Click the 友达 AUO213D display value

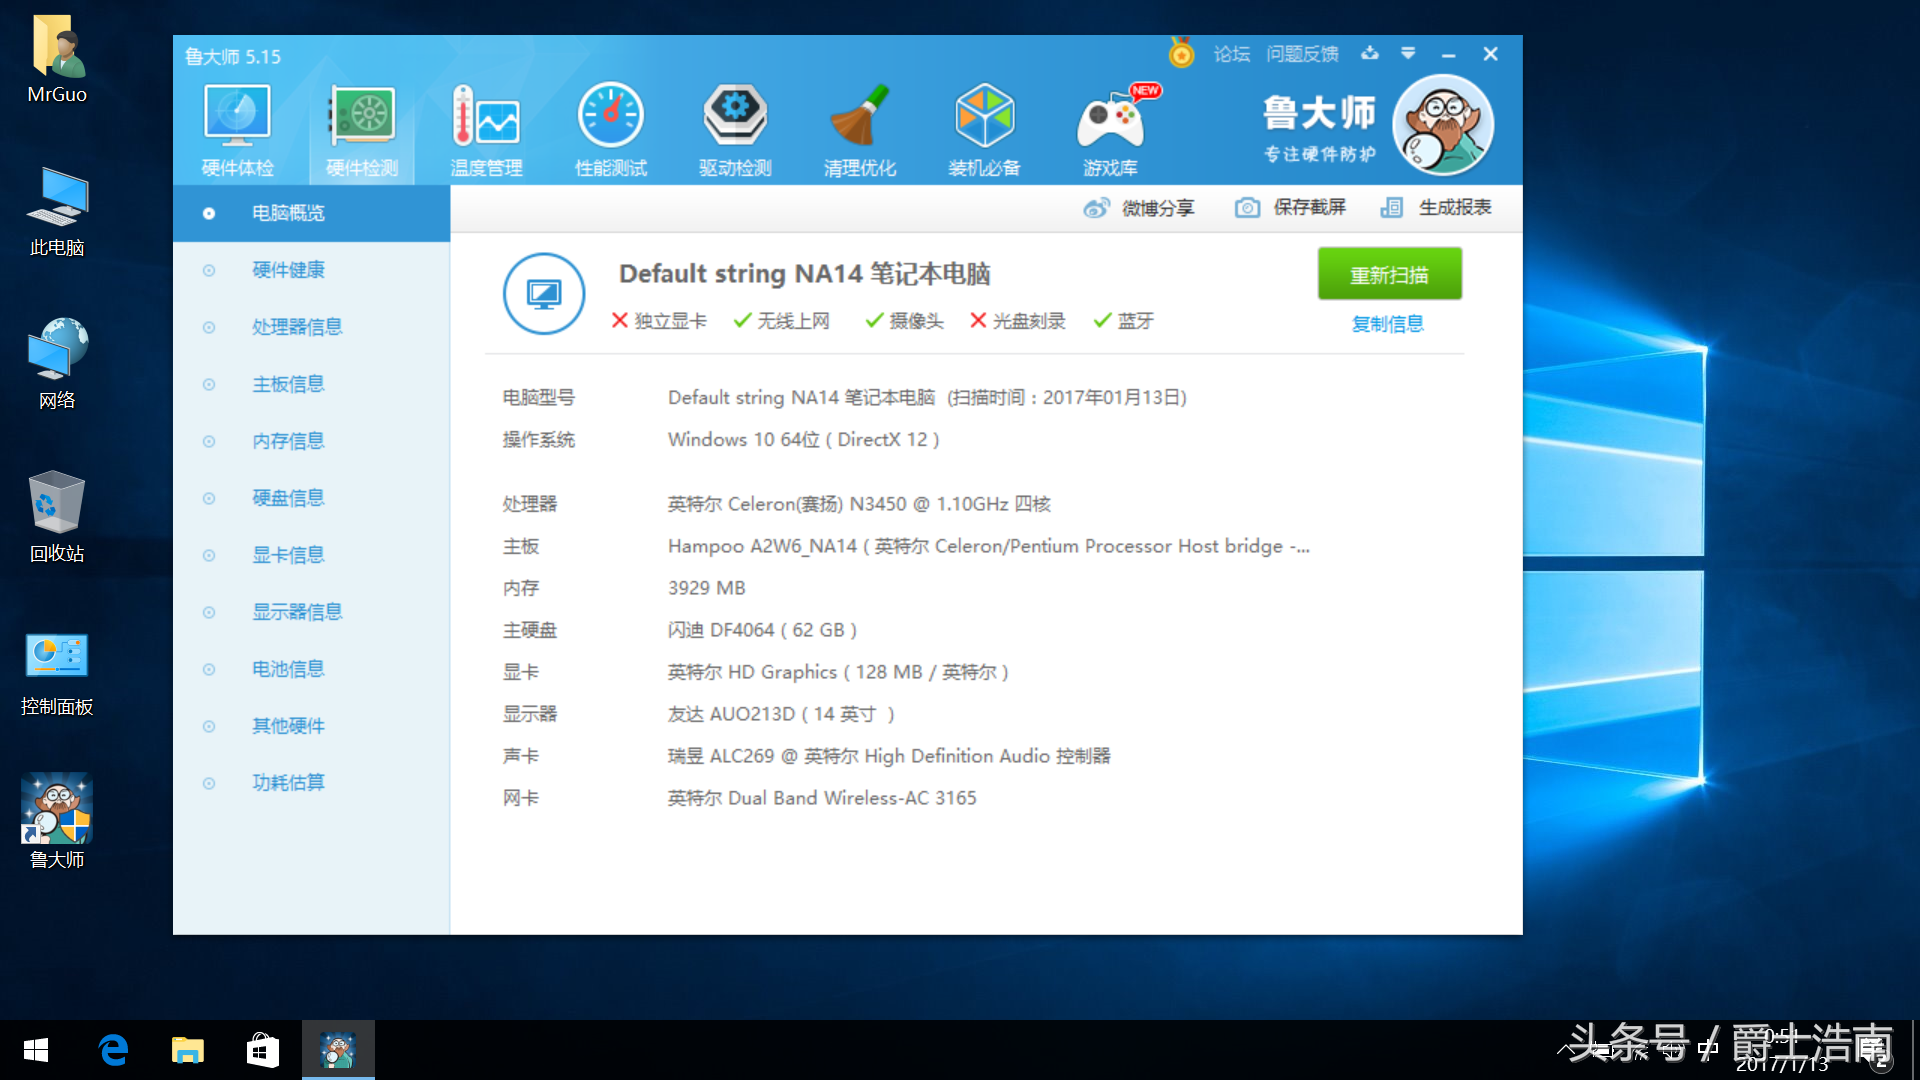tap(781, 714)
